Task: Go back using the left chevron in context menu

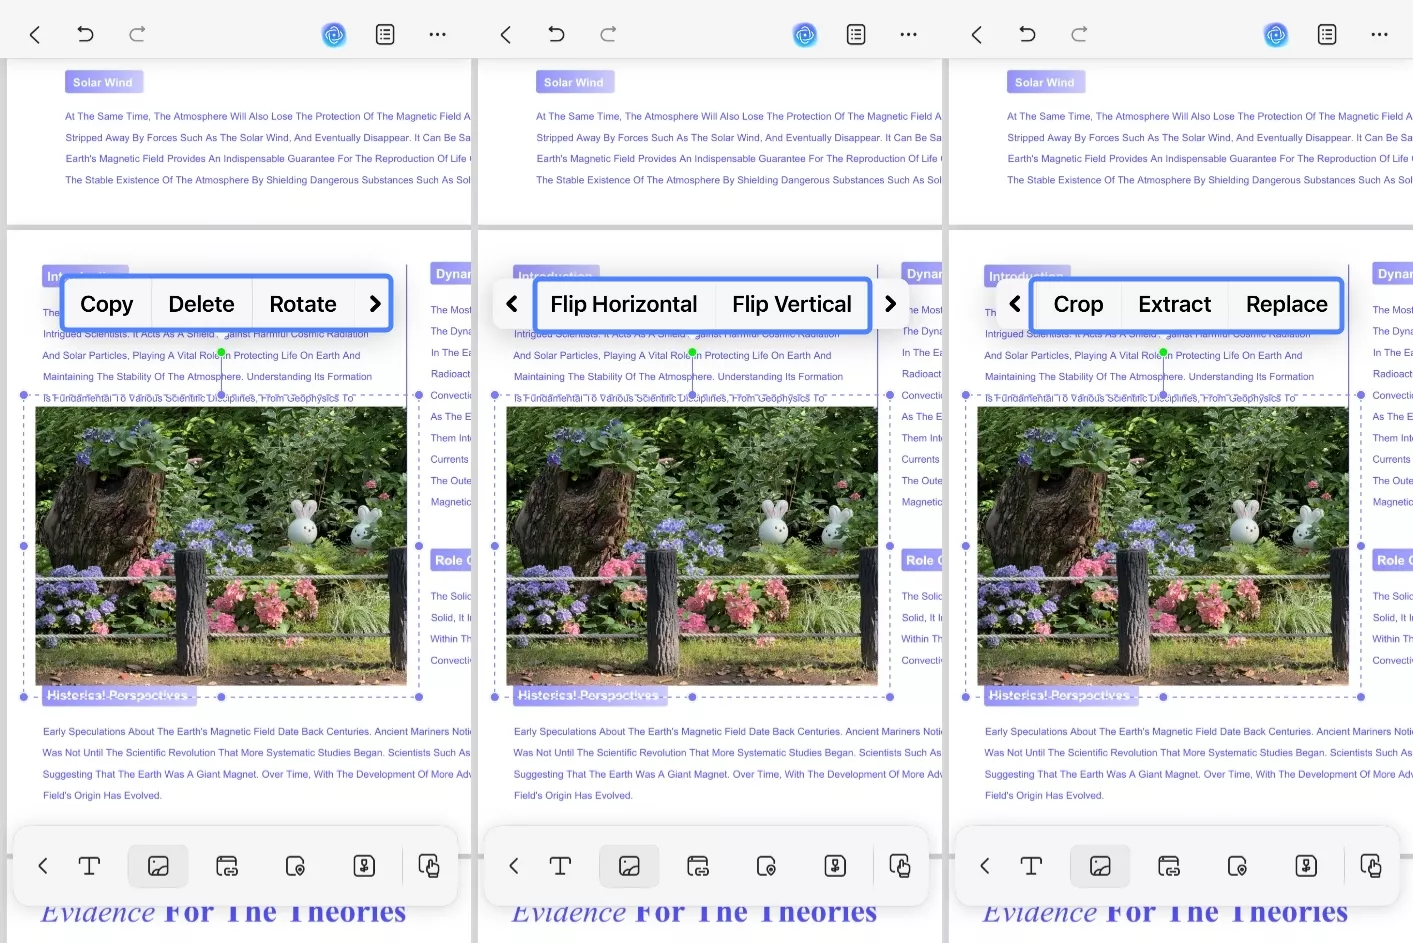Action: (511, 304)
